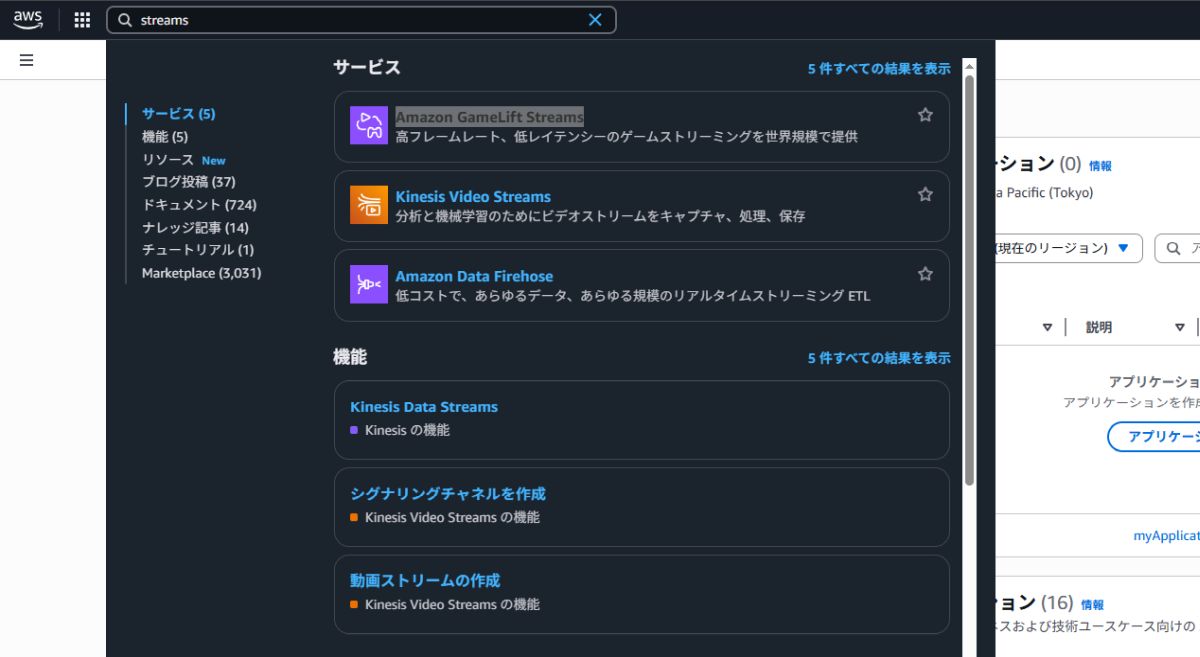The width and height of the screenshot is (1200, 657).
Task: Click the background applications search field
Action: click(1178, 248)
